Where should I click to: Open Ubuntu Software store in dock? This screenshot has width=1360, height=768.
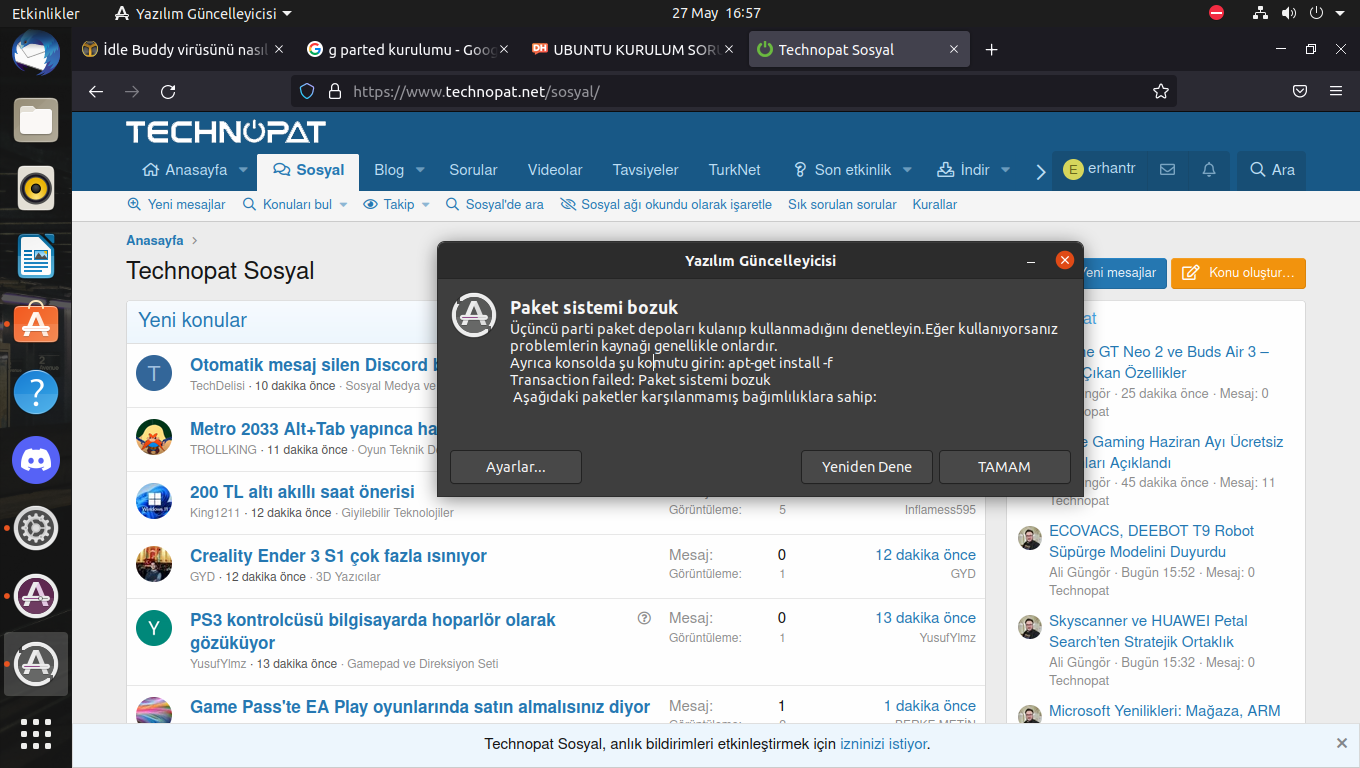tap(36, 324)
